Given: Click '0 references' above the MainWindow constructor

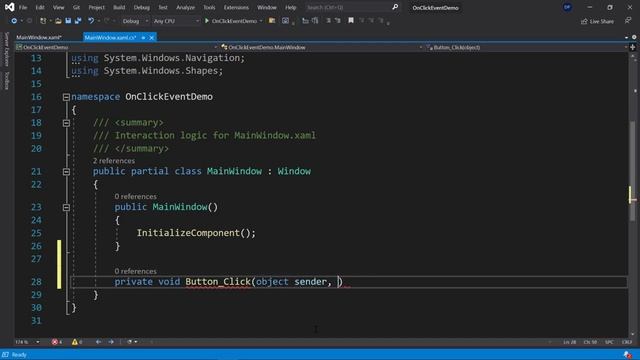Looking at the screenshot, I should [135, 196].
